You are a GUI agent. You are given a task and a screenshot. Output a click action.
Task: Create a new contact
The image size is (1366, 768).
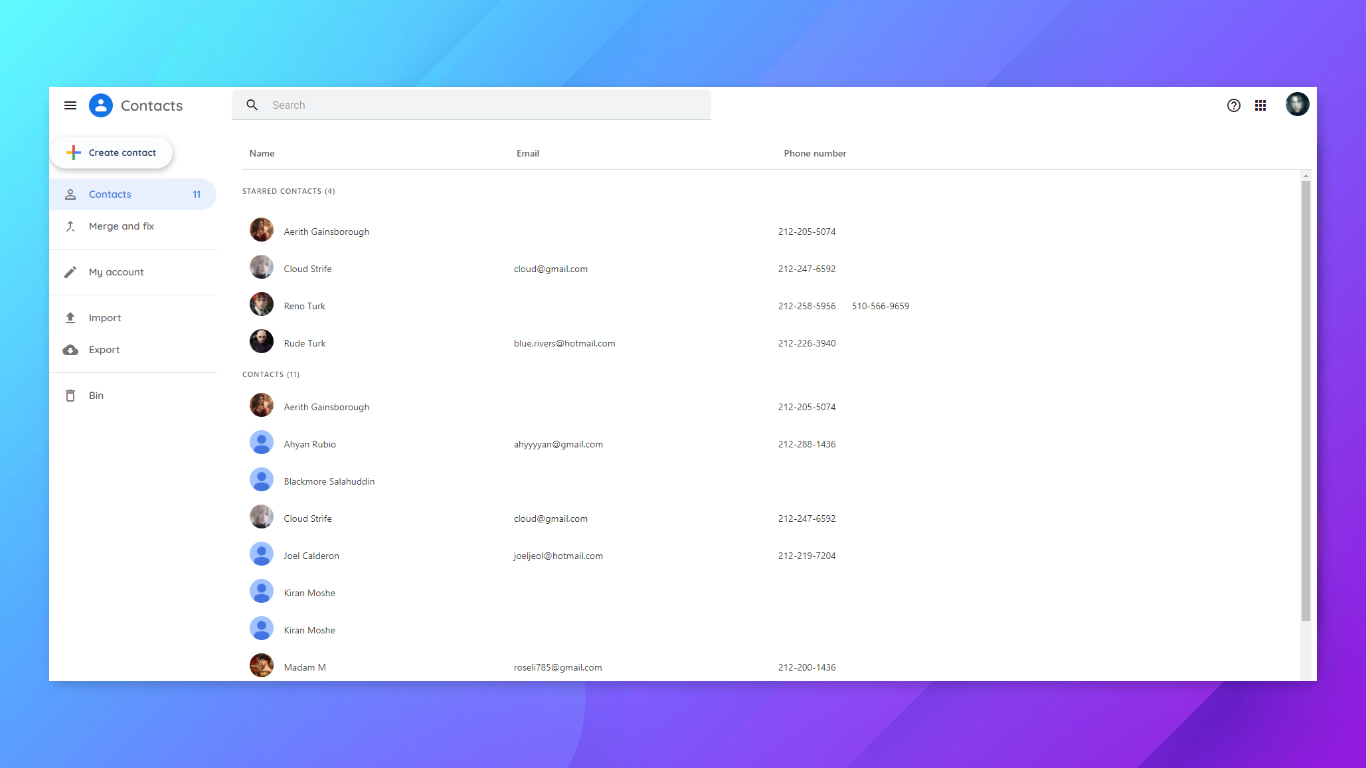pos(112,153)
